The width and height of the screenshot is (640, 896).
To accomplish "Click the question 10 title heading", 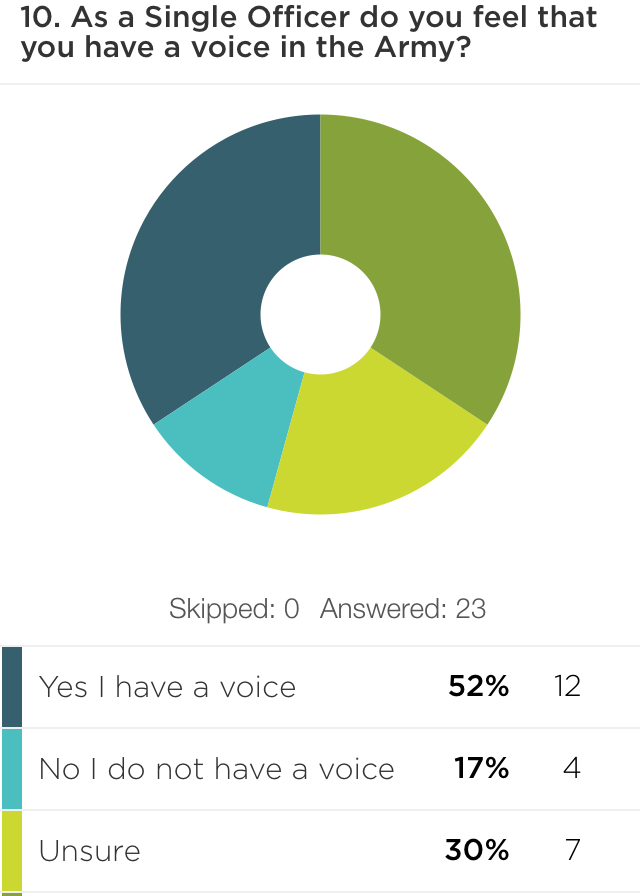I will (308, 32).
